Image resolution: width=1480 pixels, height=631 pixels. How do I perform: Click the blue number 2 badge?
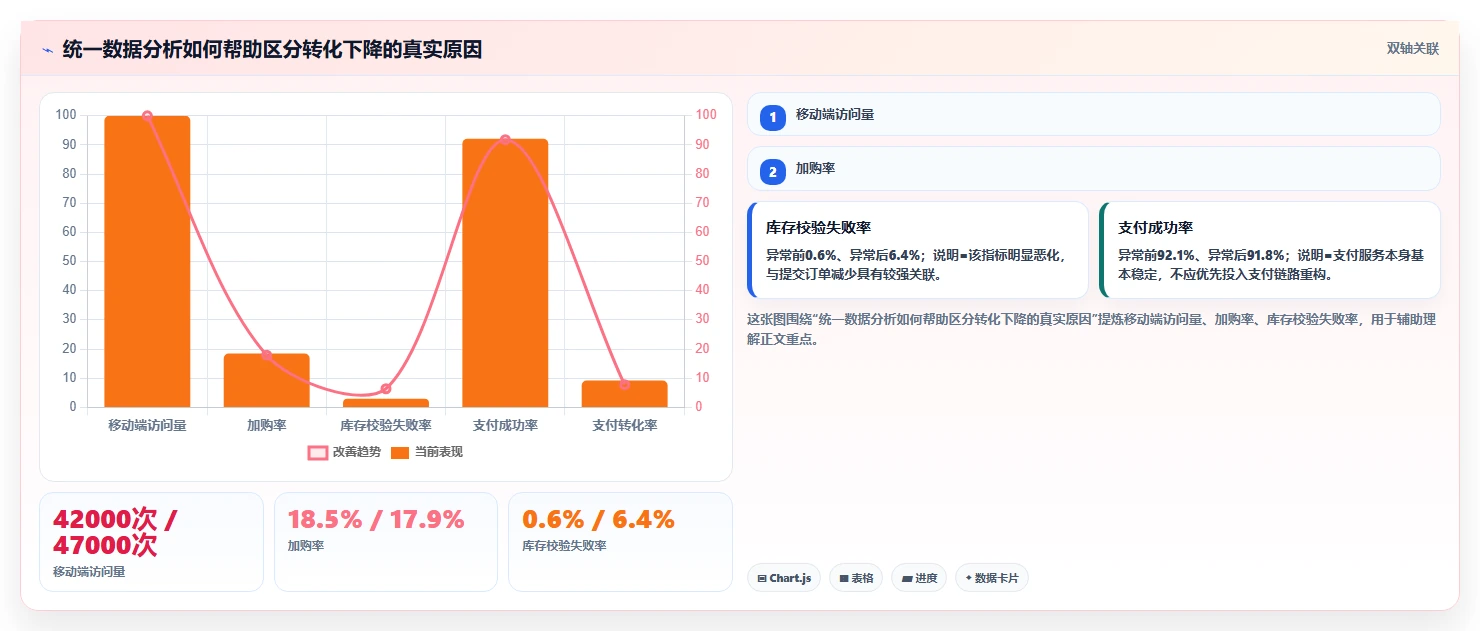[773, 172]
